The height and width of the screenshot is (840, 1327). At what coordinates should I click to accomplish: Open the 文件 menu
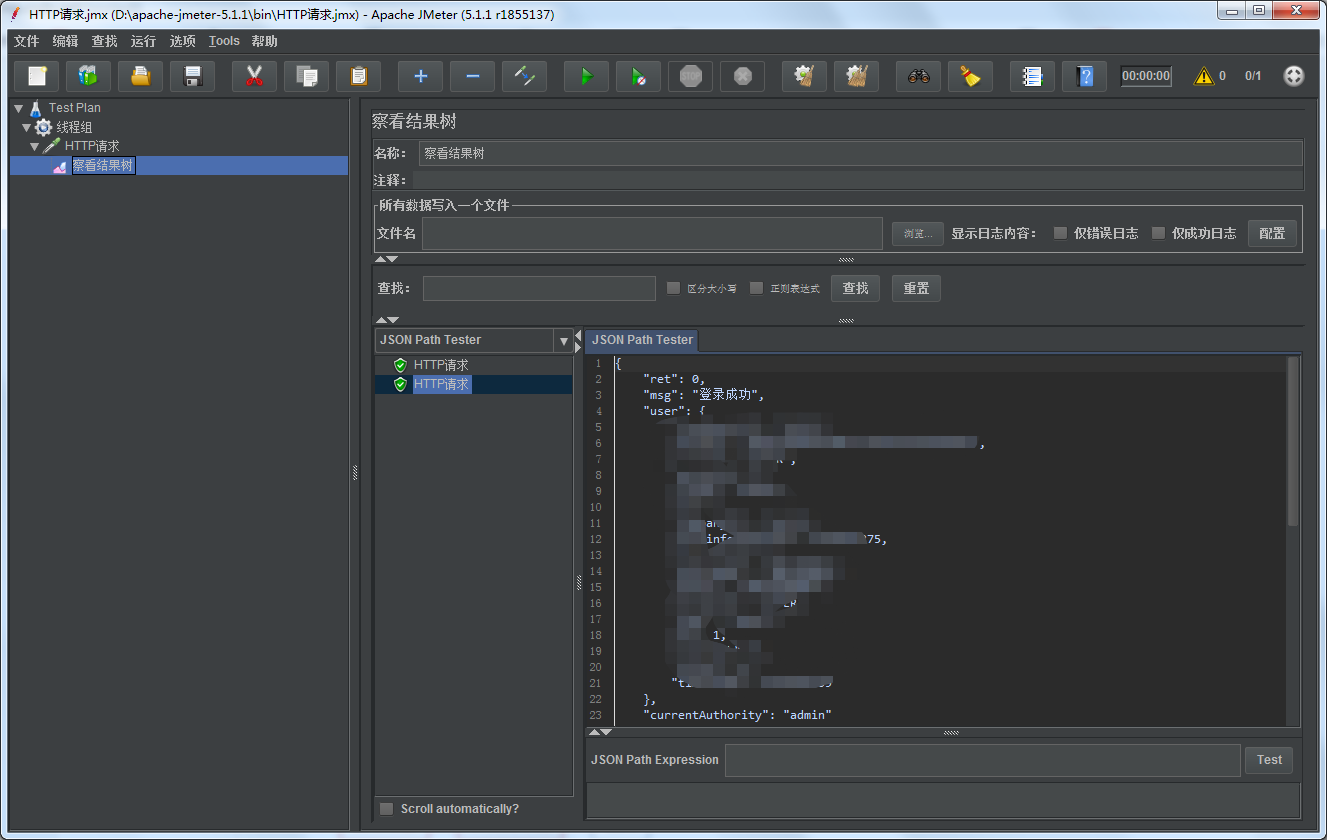26,41
